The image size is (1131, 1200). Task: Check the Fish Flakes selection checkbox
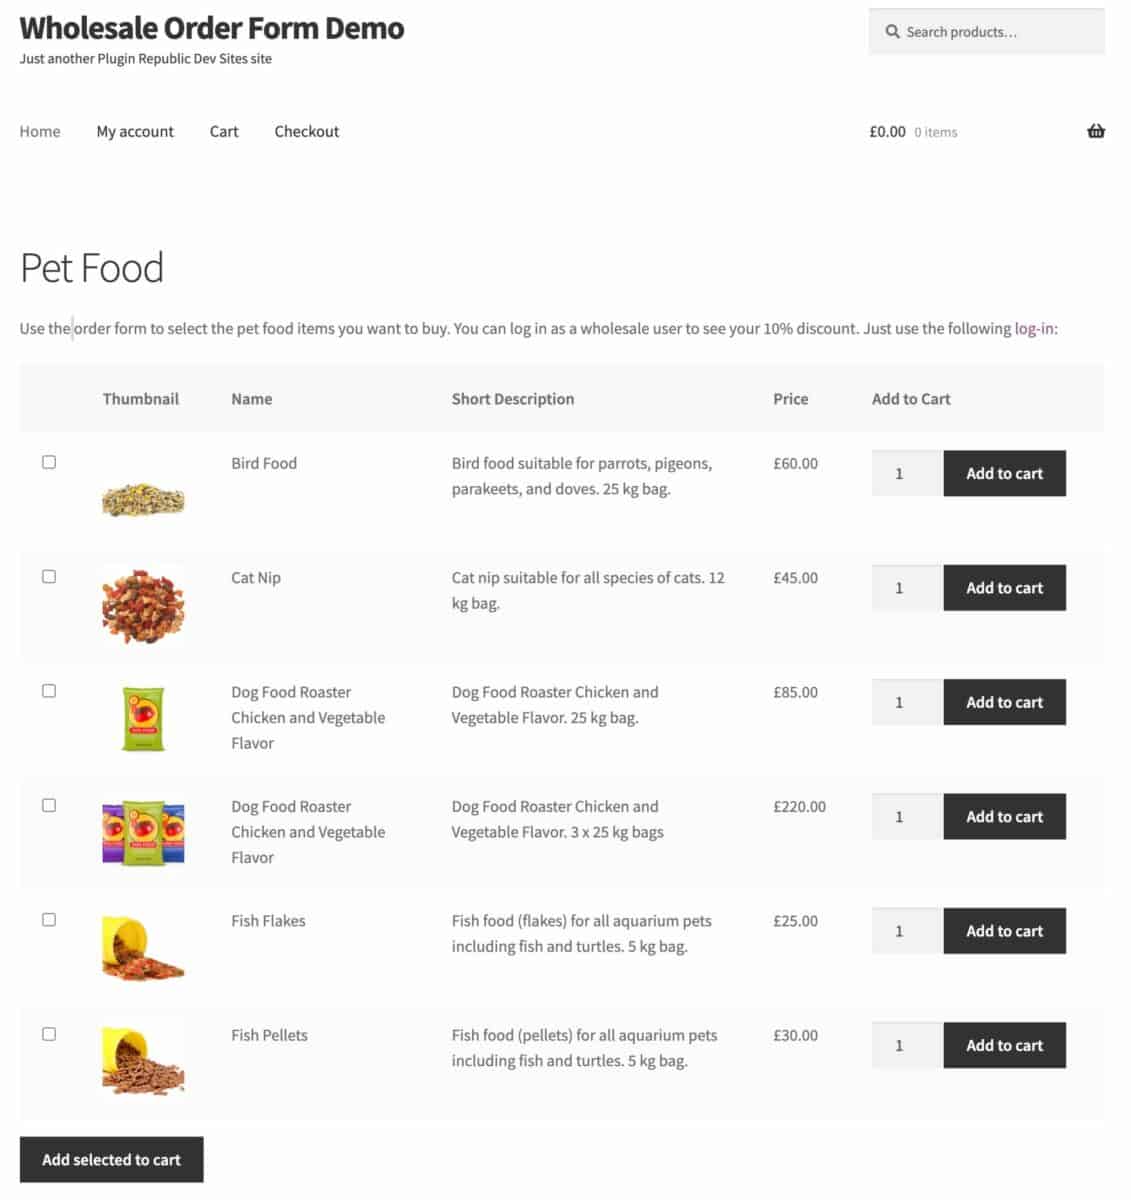click(x=49, y=919)
